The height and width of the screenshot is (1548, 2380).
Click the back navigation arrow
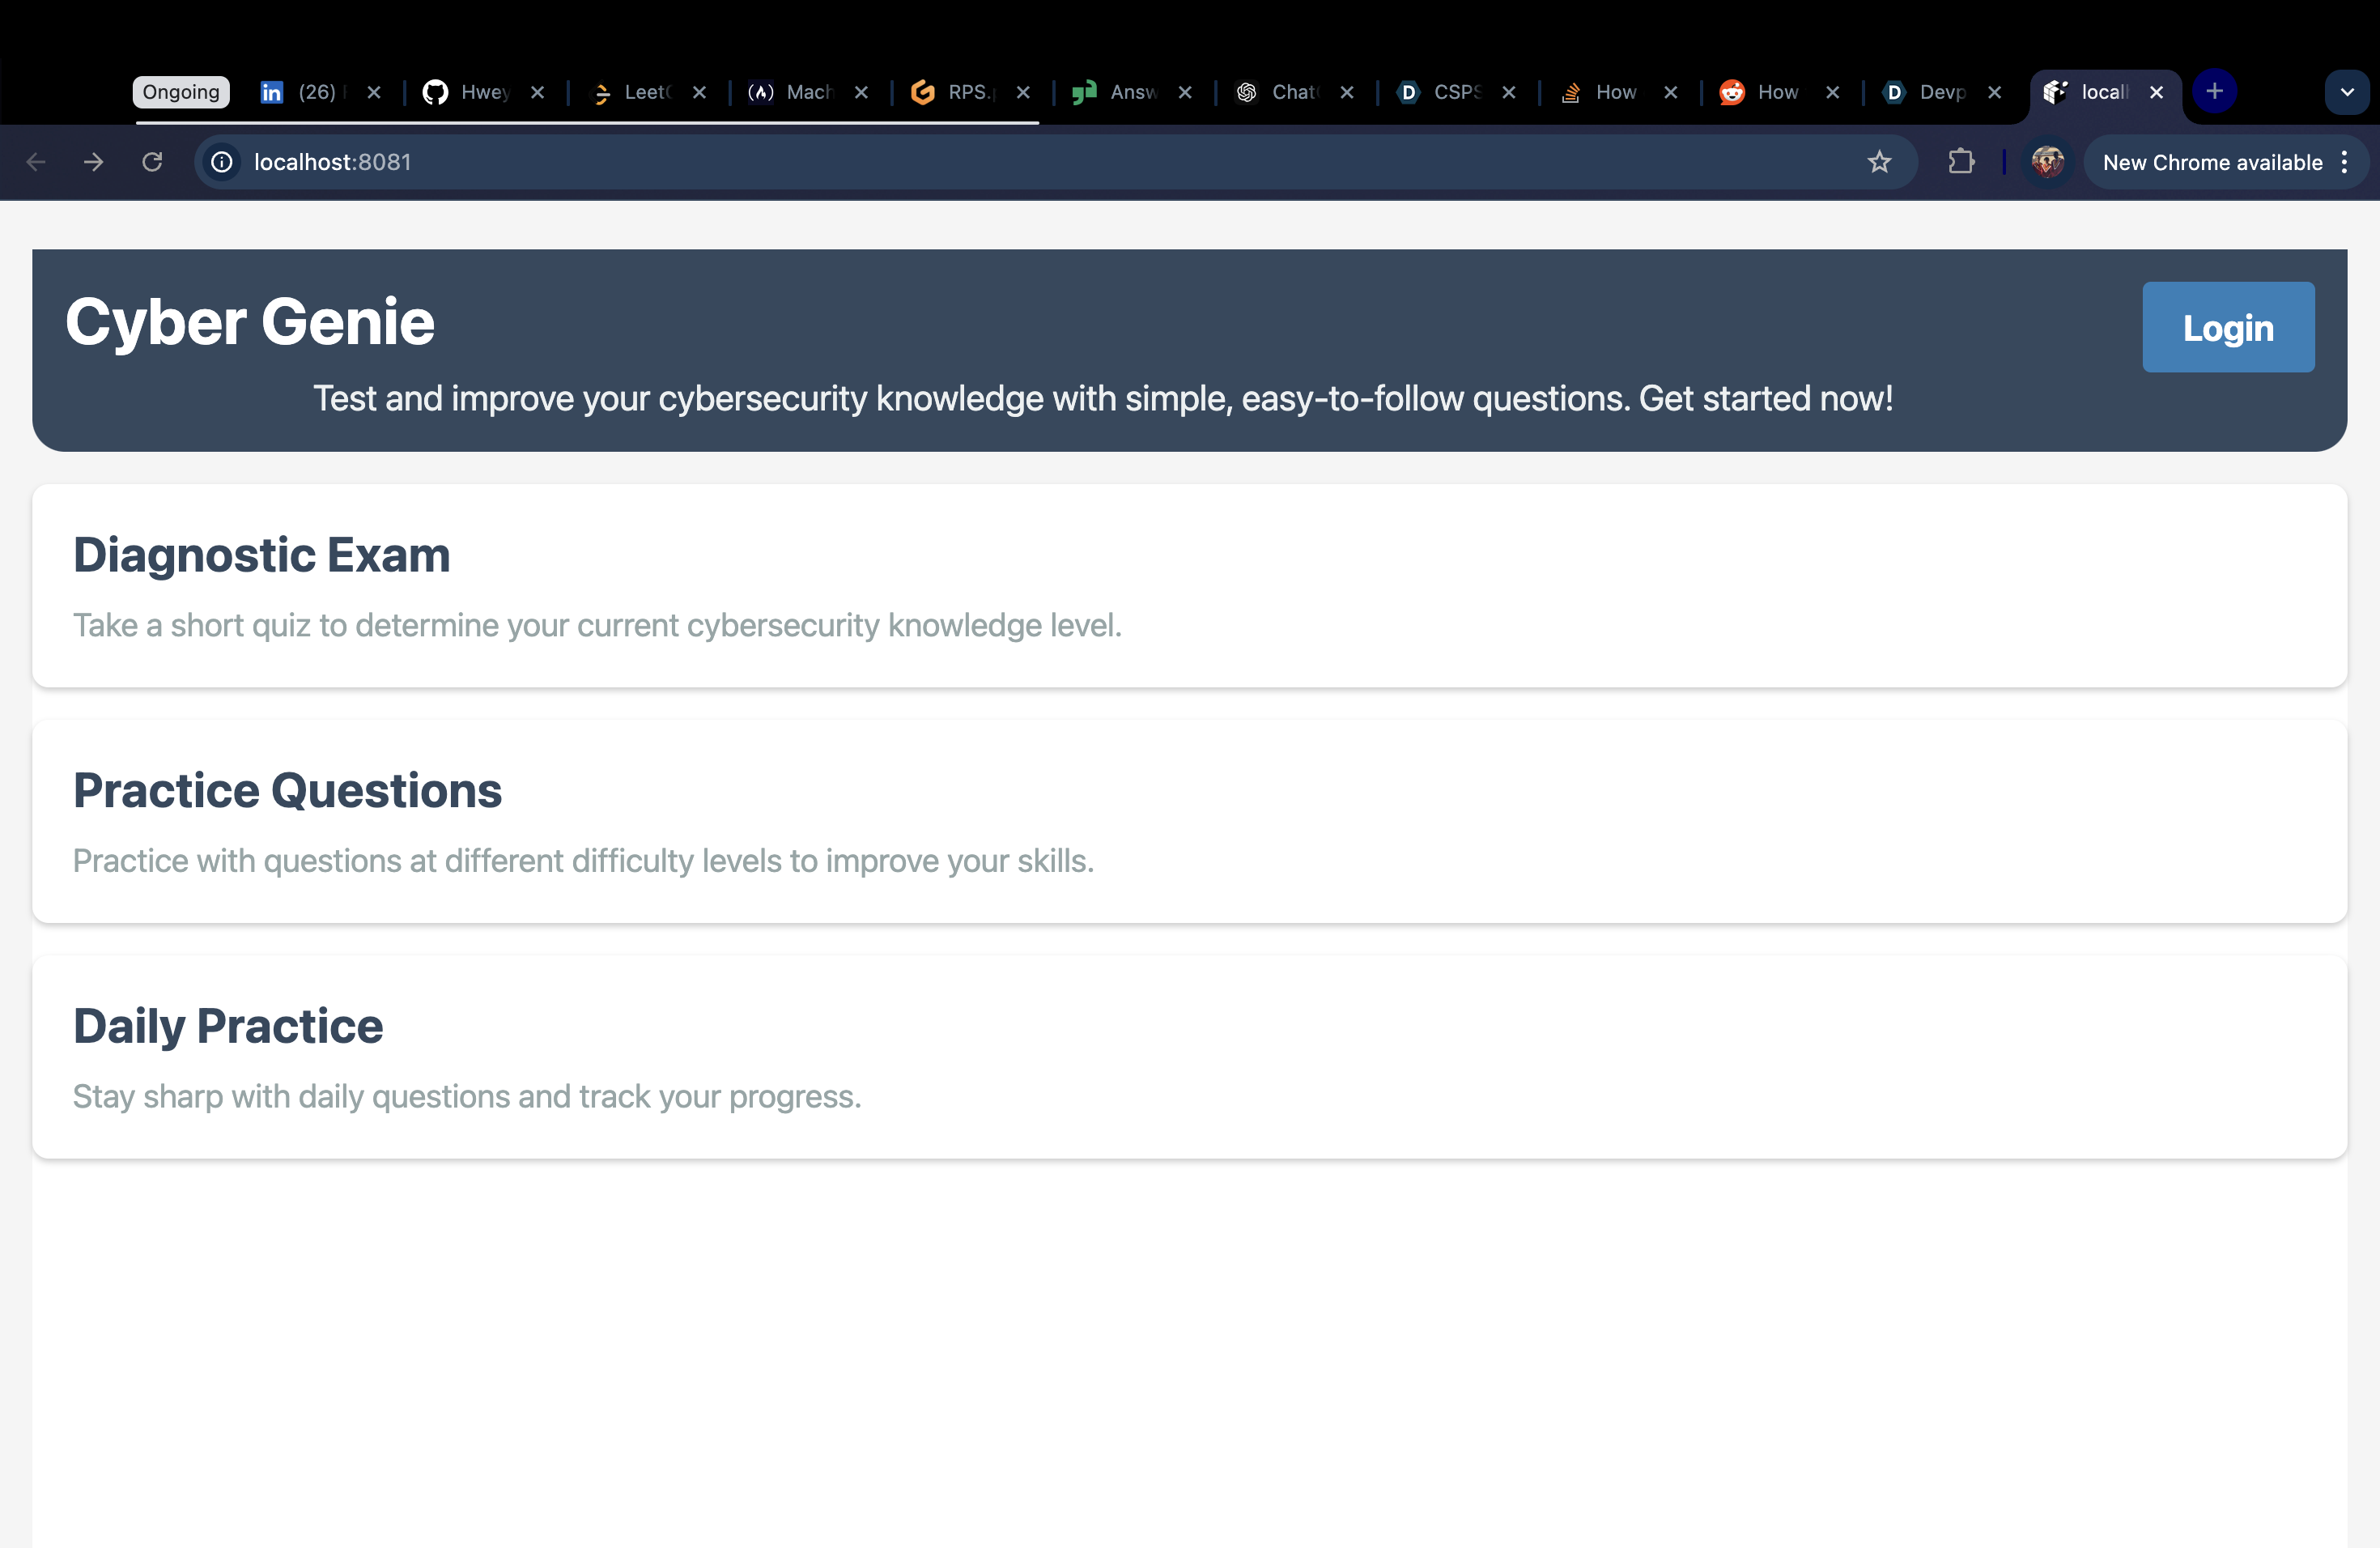[x=36, y=162]
